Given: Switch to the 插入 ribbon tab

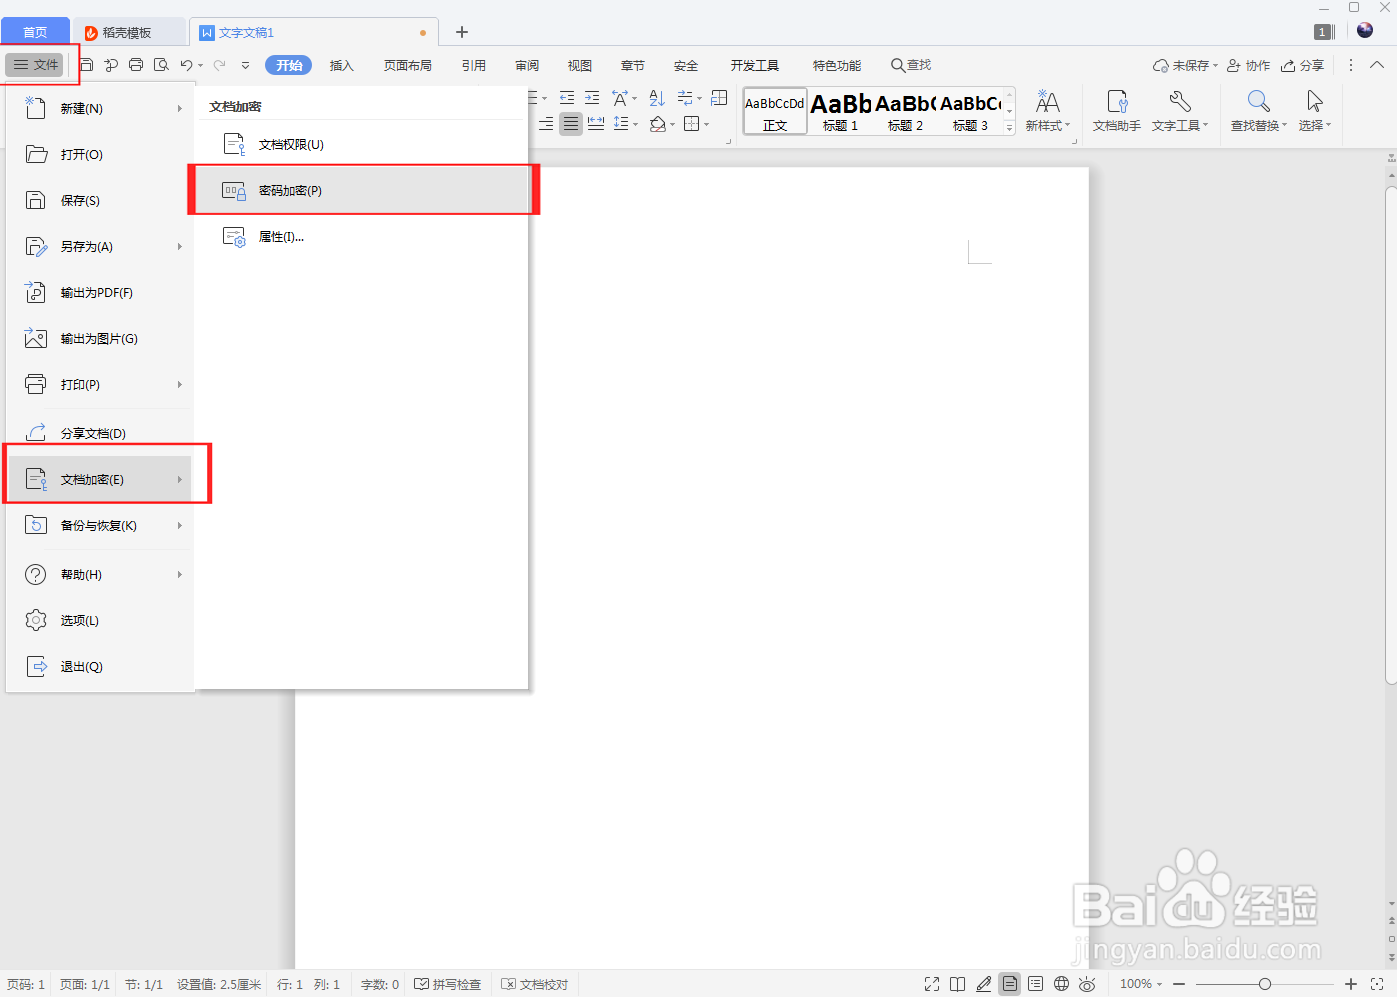Looking at the screenshot, I should click(342, 66).
